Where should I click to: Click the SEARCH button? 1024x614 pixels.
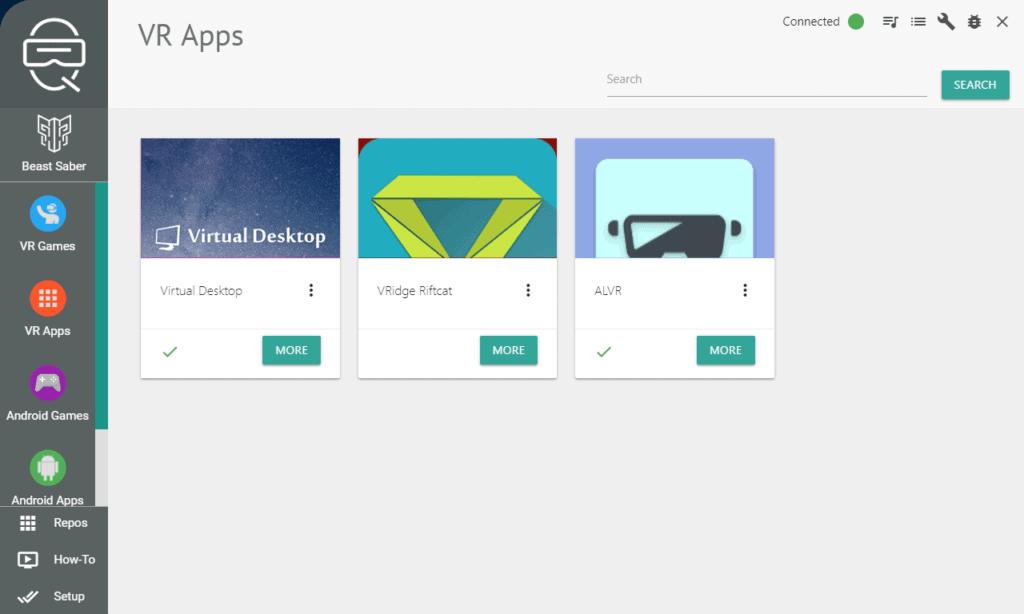pos(975,85)
